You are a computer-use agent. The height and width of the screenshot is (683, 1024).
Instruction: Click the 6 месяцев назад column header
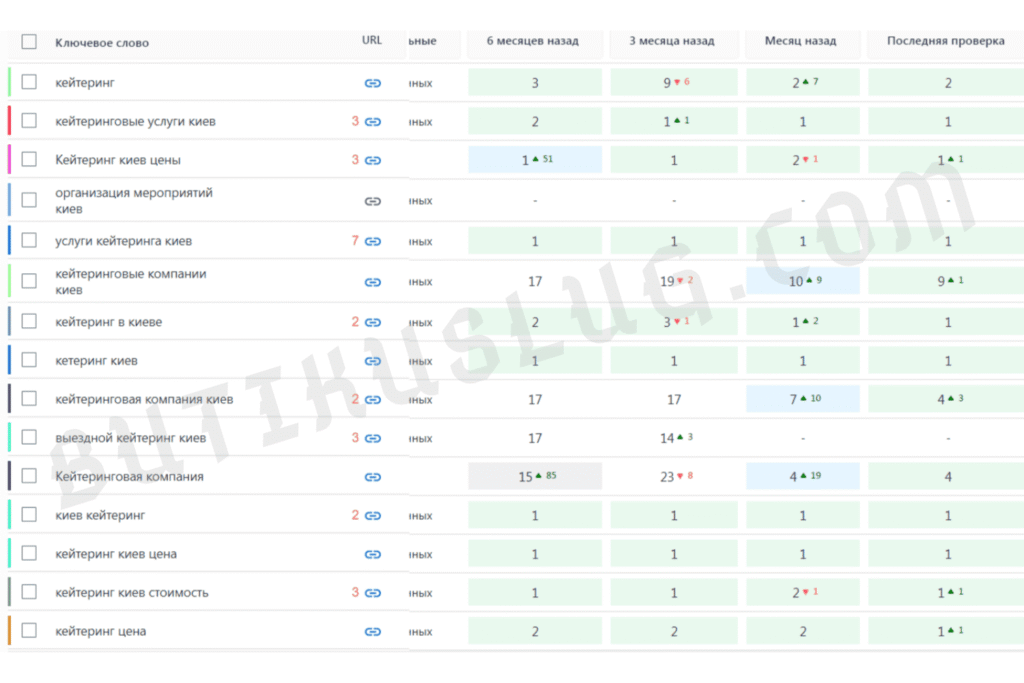coord(532,41)
